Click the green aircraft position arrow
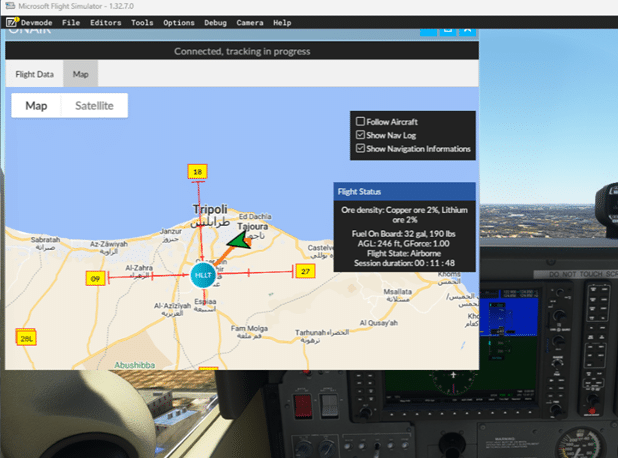618x458 pixels. 238,240
